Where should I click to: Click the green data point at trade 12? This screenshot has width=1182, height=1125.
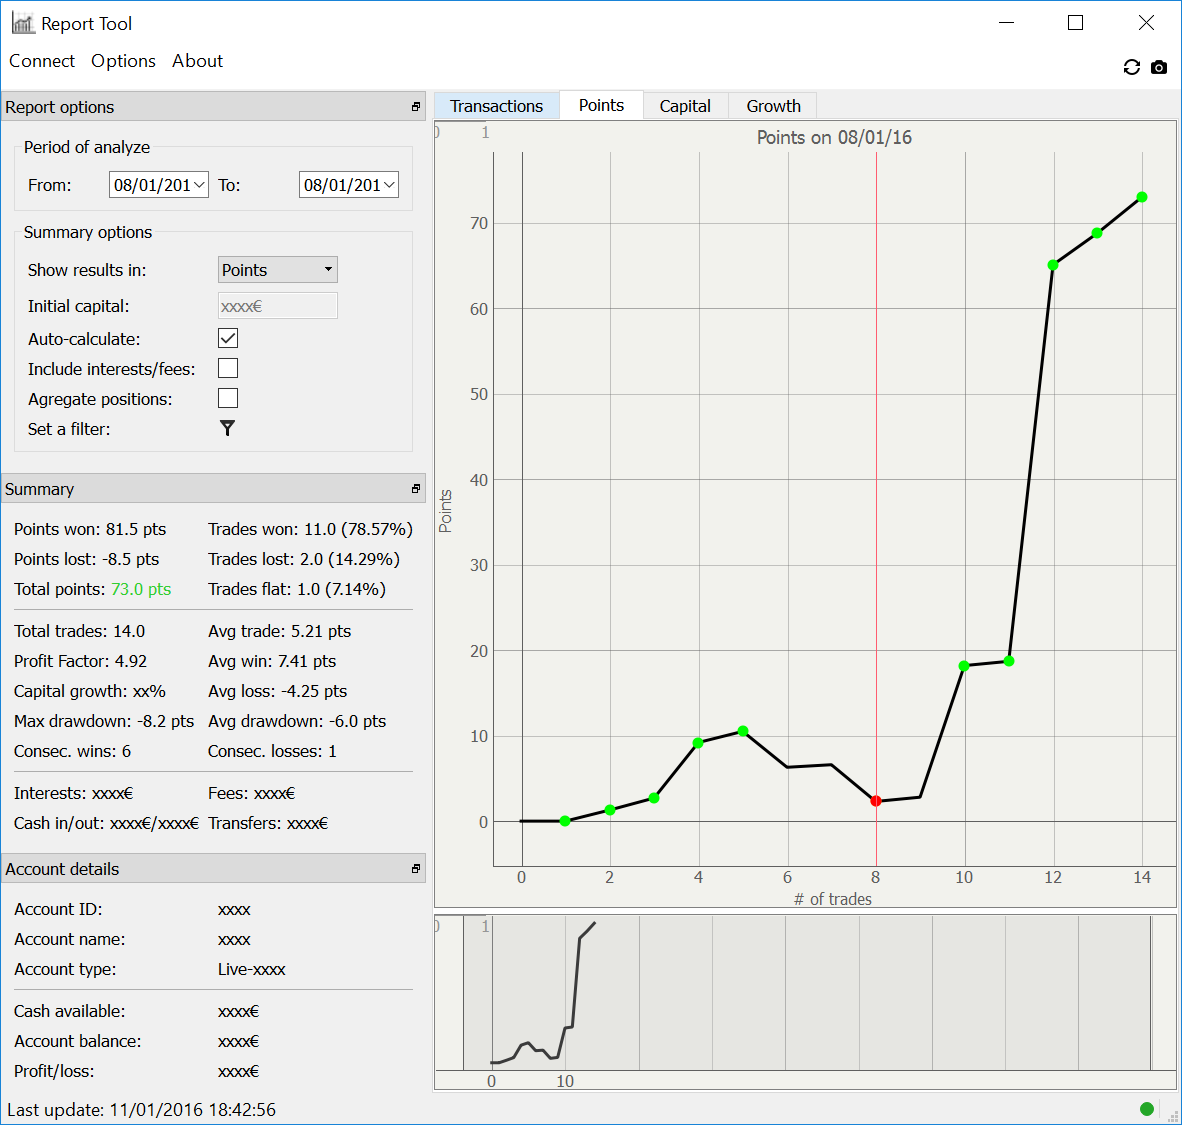coord(1053,265)
